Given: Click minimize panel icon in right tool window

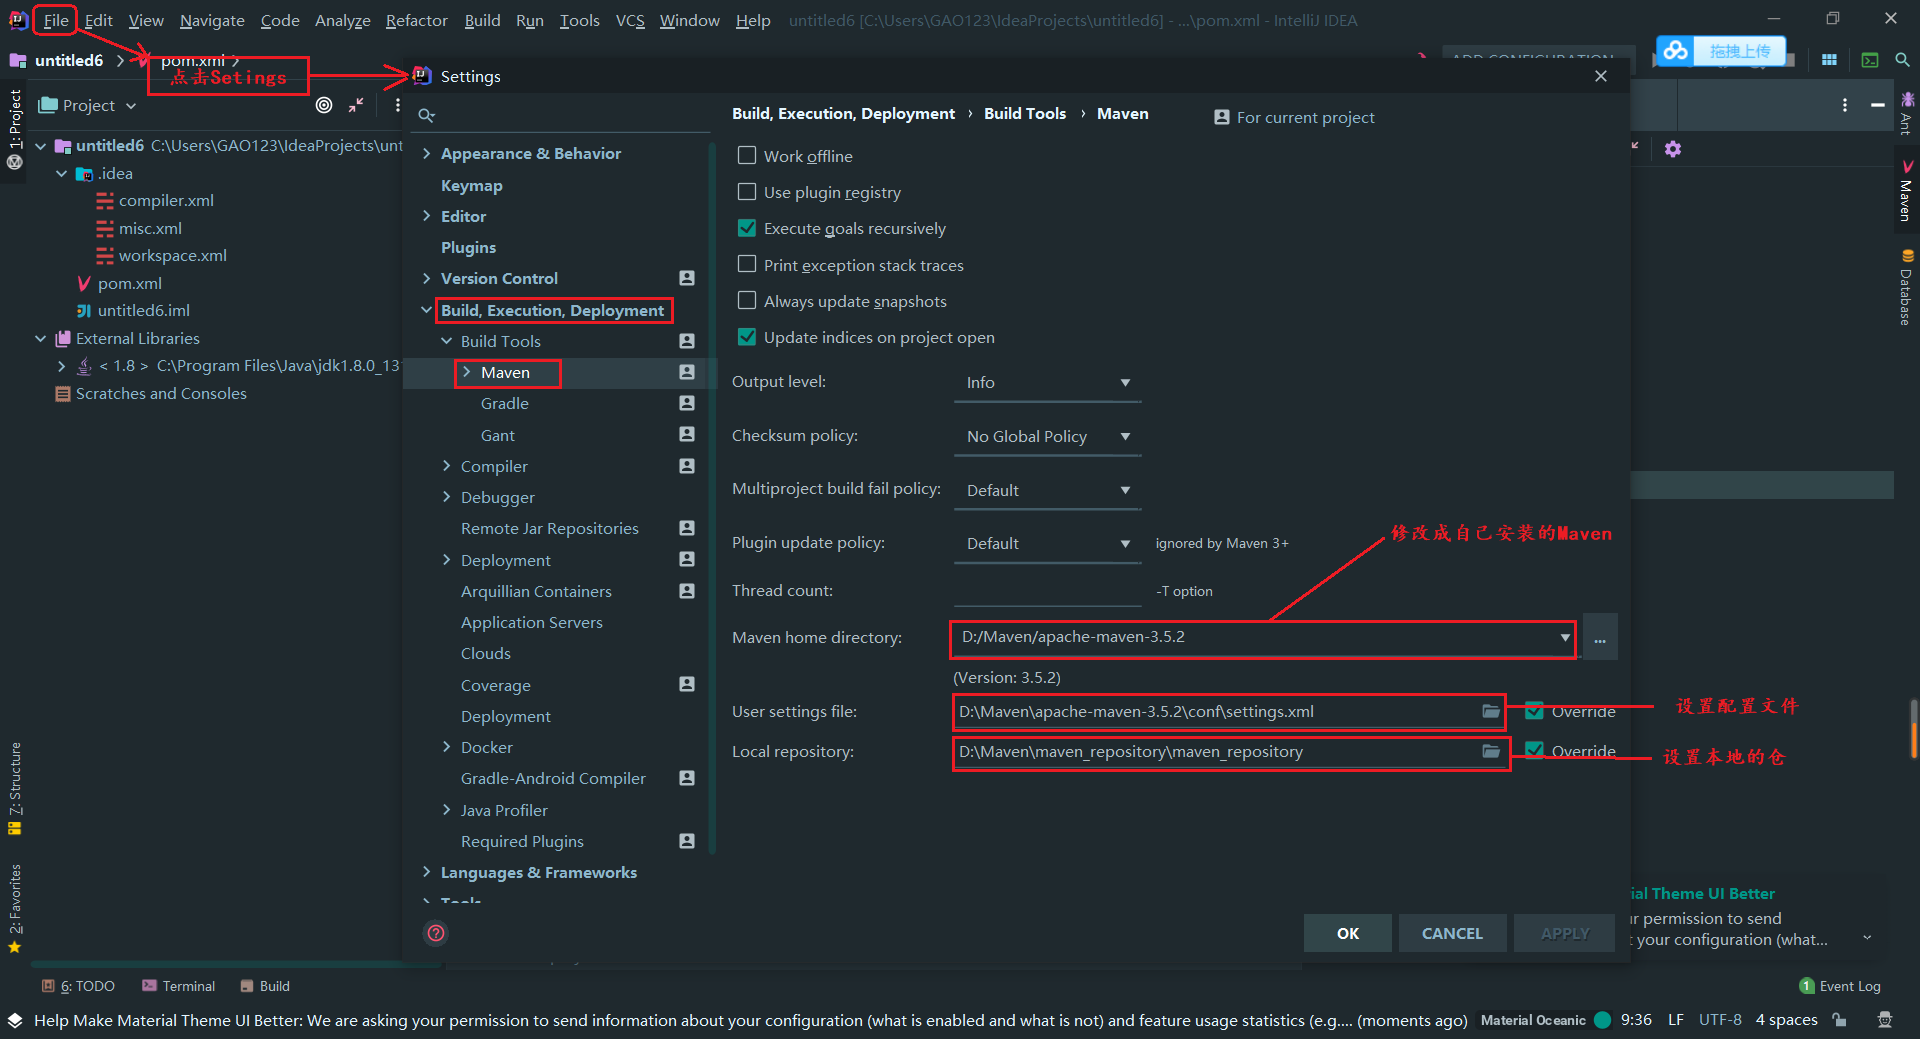Looking at the screenshot, I should pos(1878,105).
